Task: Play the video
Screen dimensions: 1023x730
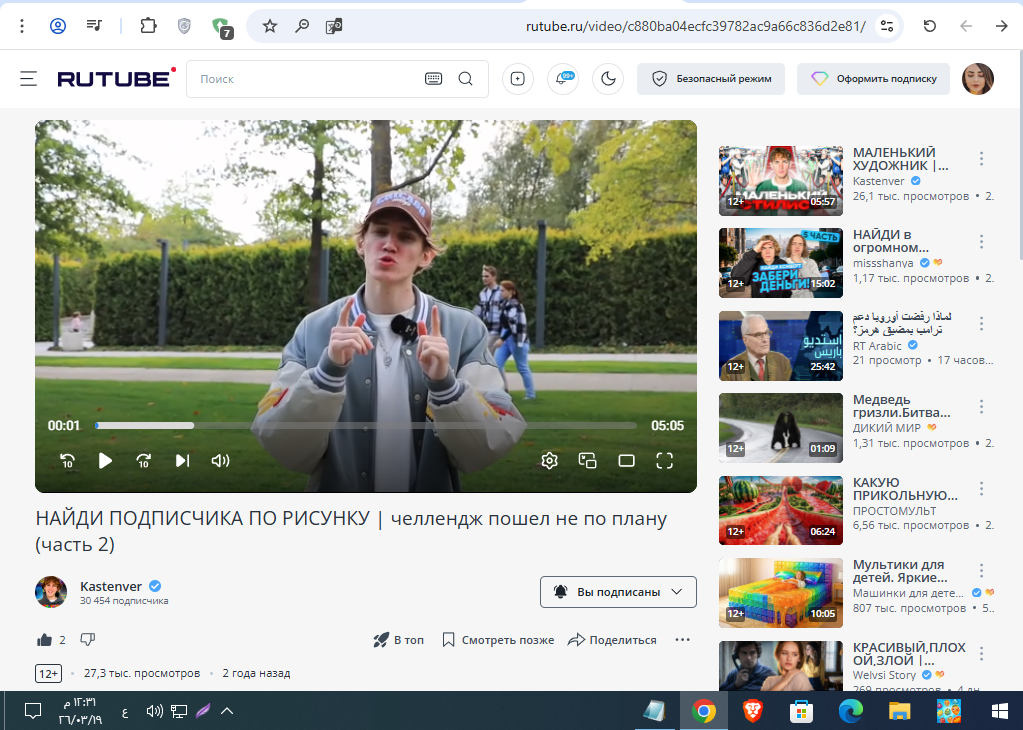Action: tap(105, 461)
